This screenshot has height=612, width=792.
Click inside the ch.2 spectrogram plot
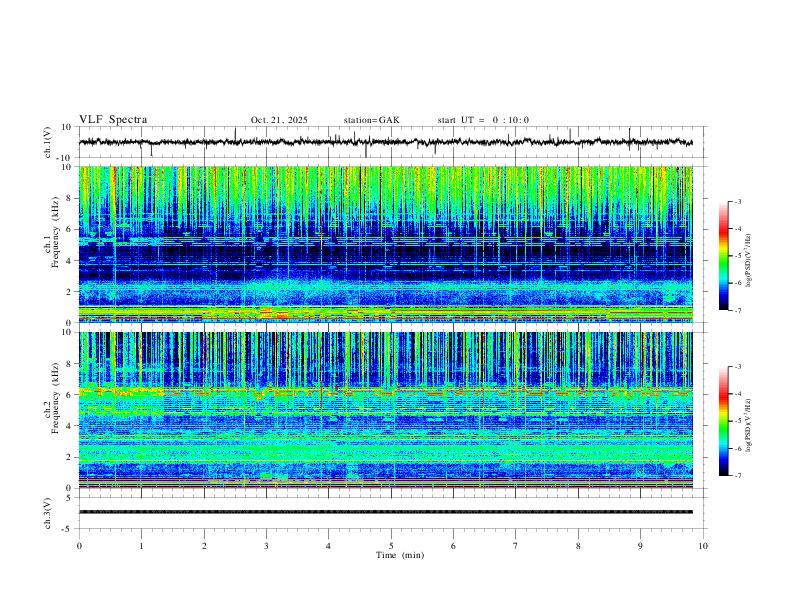point(390,410)
